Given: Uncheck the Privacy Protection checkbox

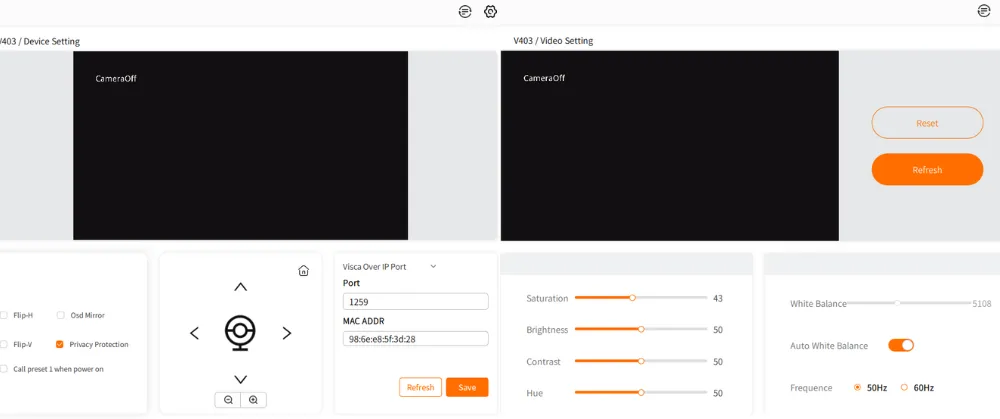Looking at the screenshot, I should (x=60, y=344).
